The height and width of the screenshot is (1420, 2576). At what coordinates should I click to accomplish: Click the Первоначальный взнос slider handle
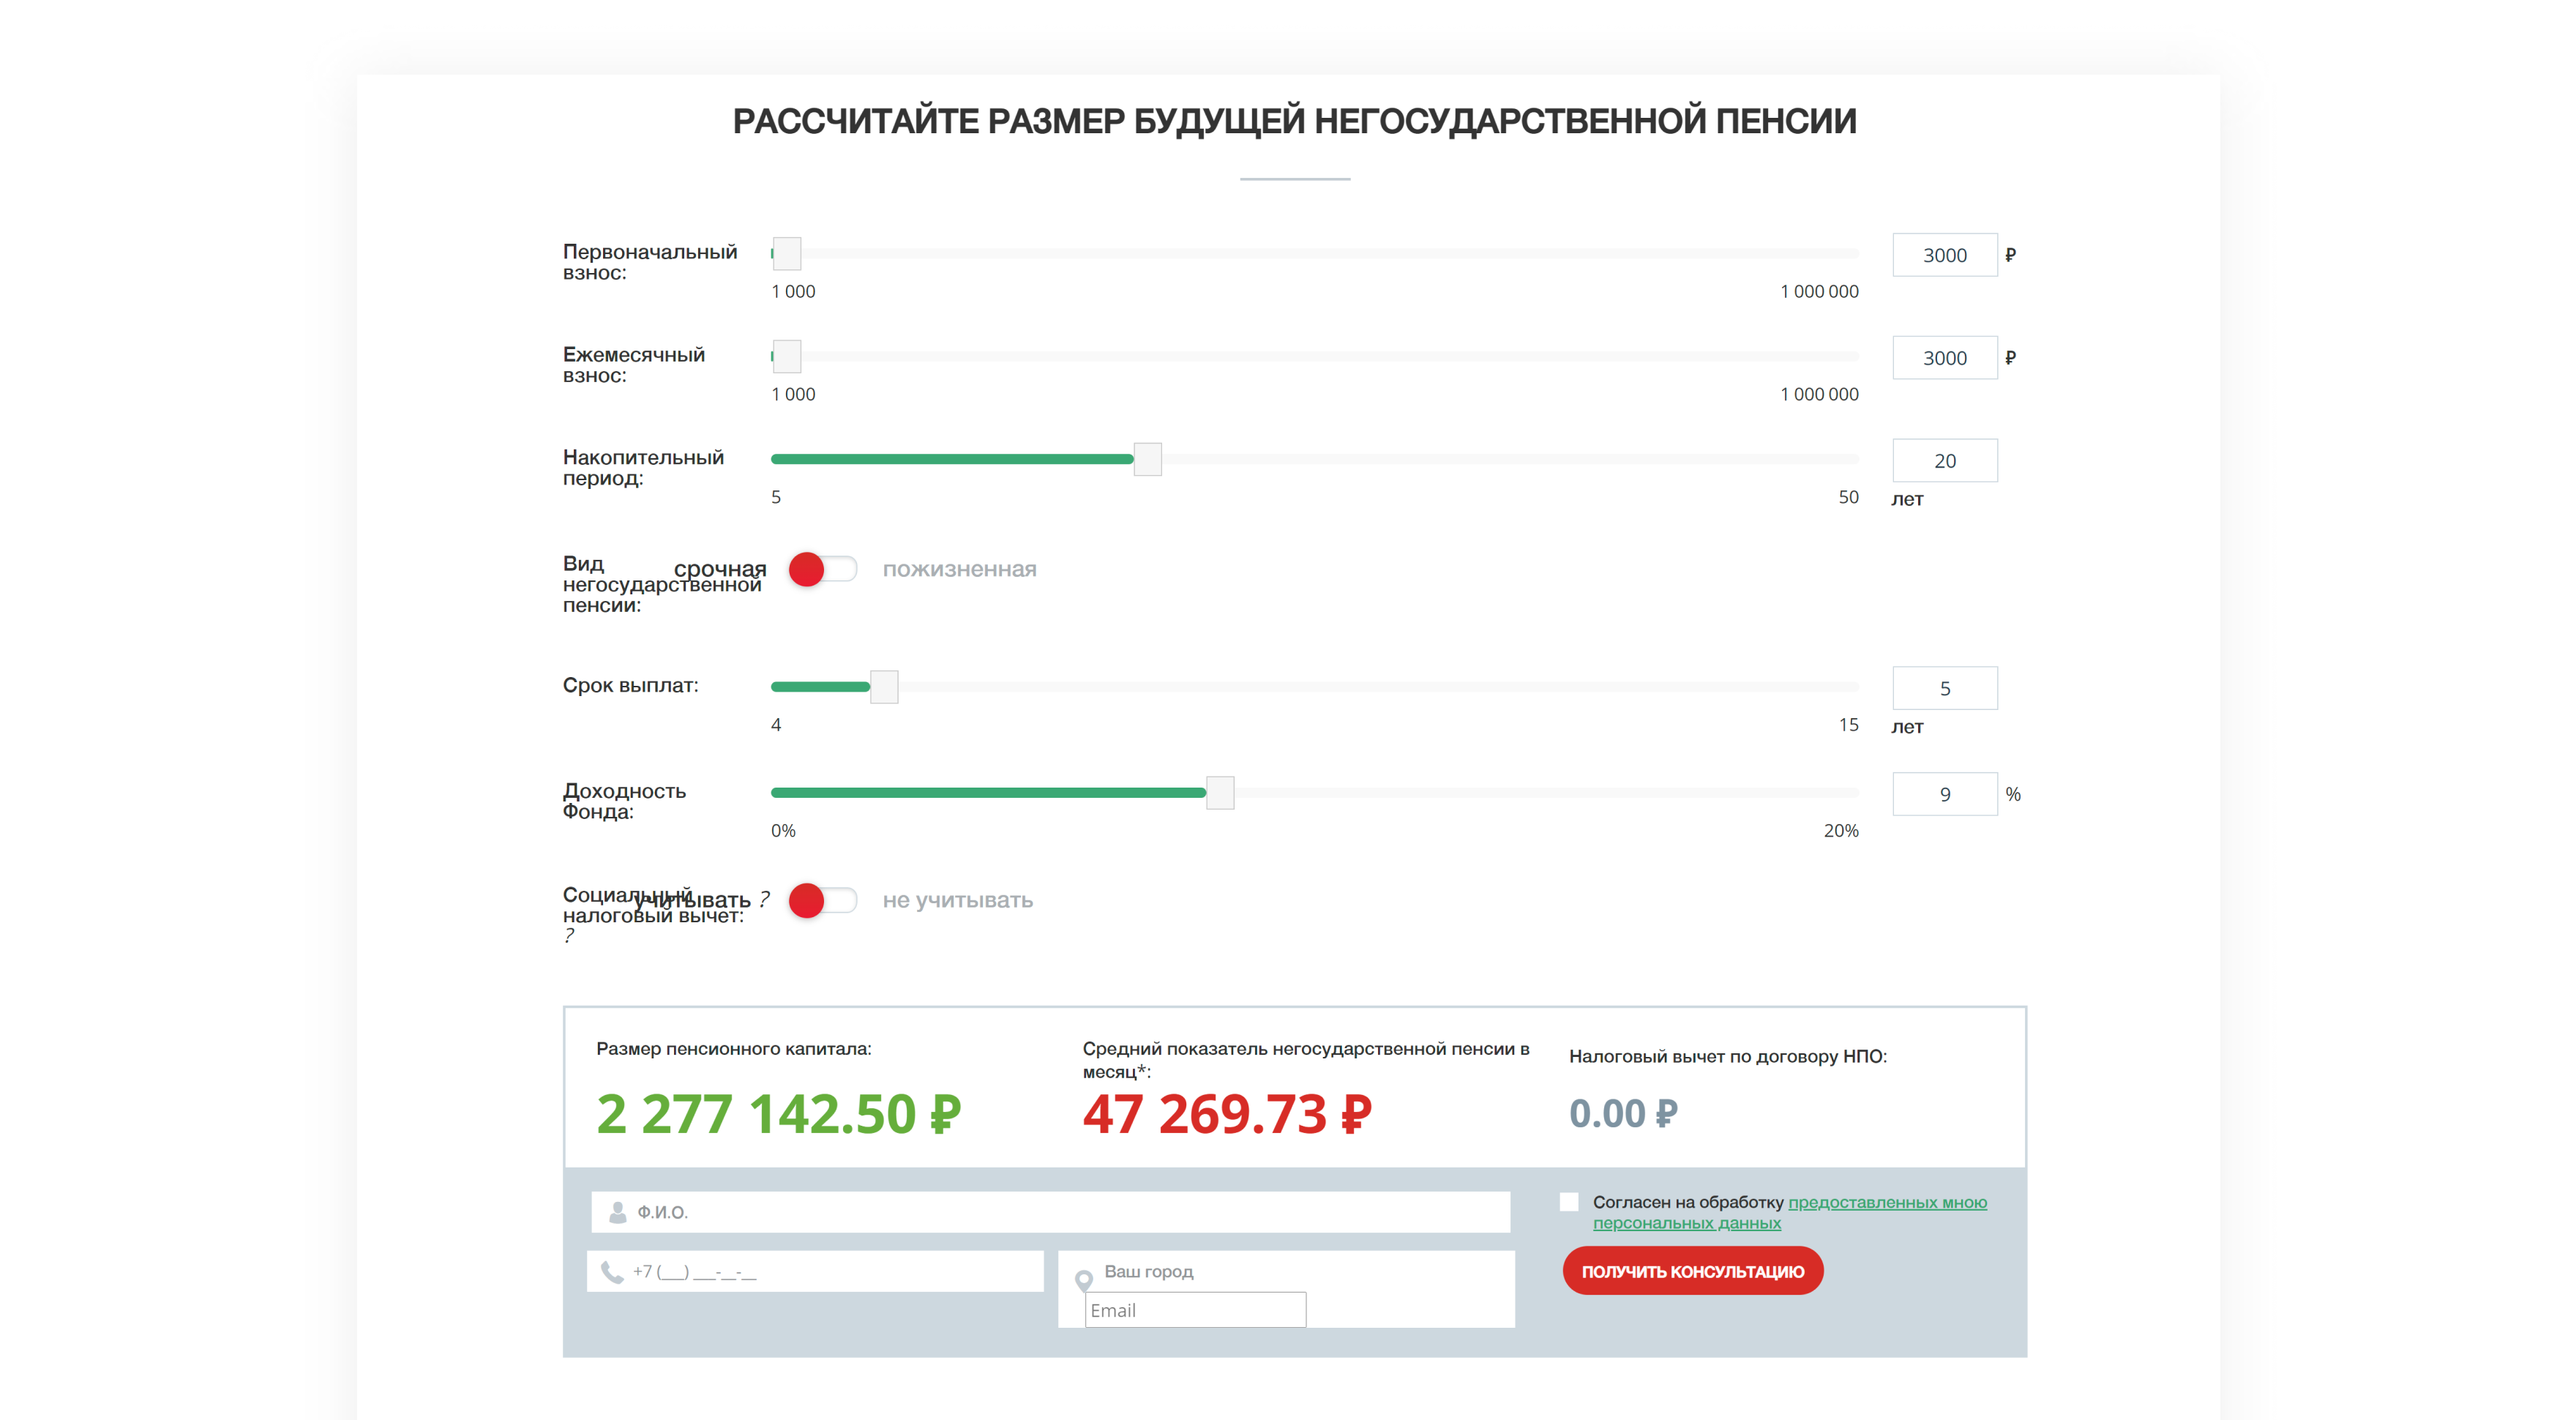pos(787,254)
